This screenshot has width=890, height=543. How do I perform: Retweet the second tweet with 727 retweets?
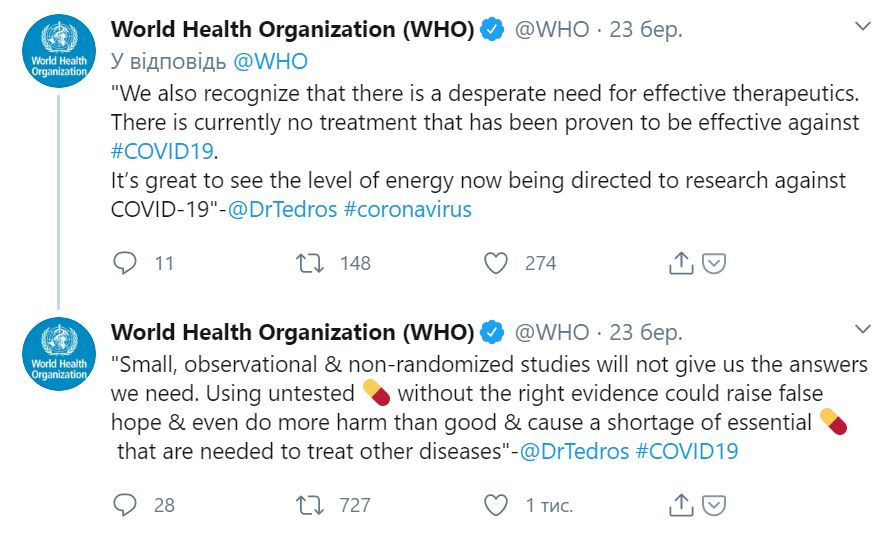click(310, 505)
